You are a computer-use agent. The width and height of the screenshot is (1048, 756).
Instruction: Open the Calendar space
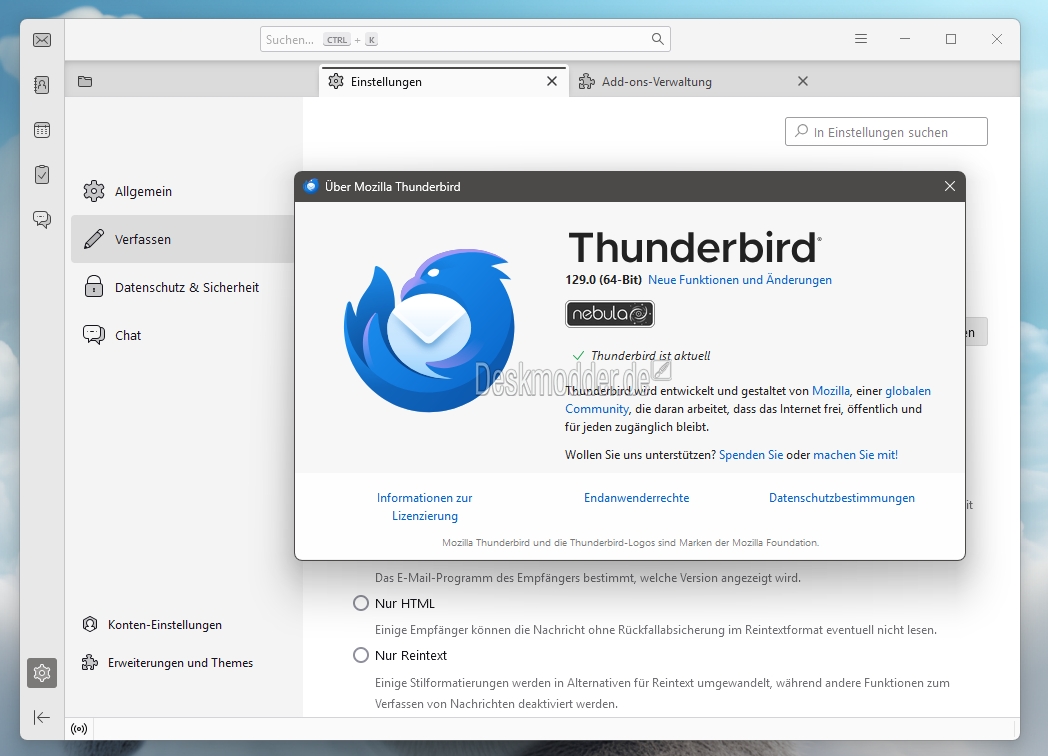pyautogui.click(x=41, y=130)
